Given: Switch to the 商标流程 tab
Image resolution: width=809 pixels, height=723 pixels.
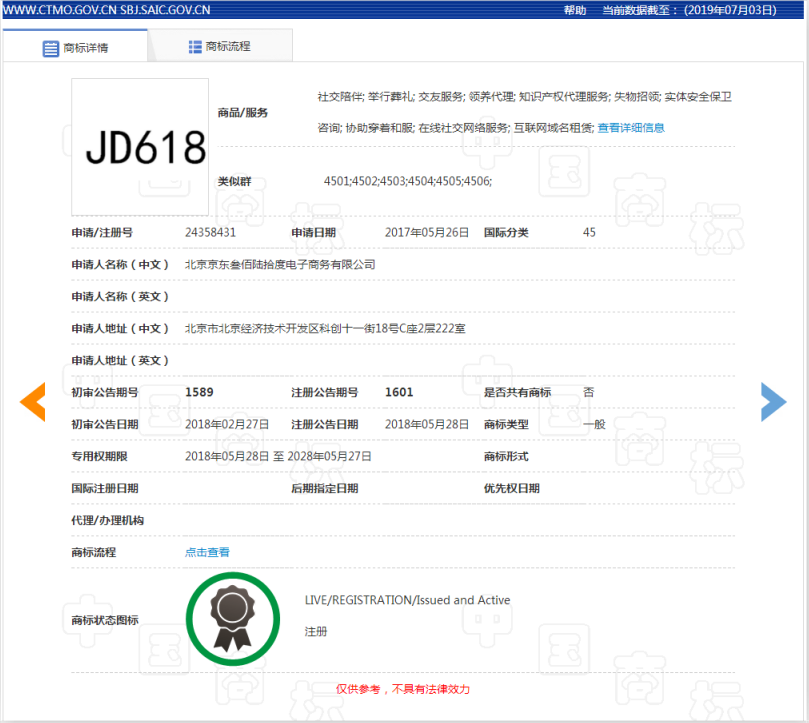Looking at the screenshot, I should (220, 46).
